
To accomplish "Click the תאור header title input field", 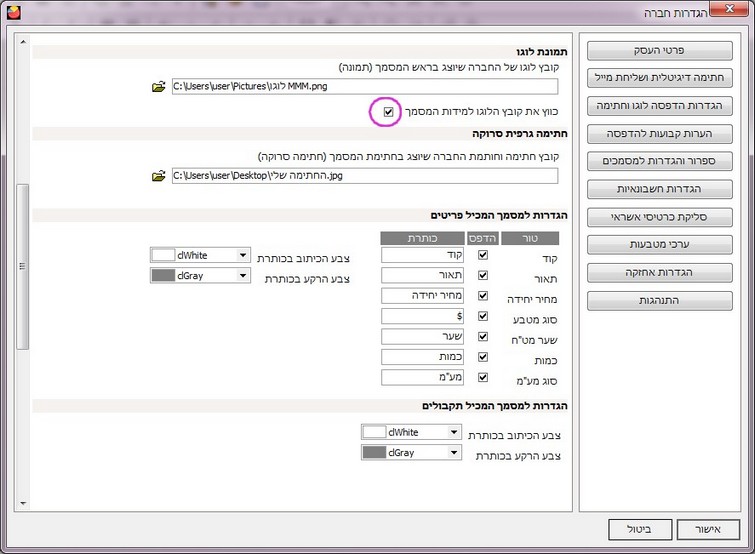I will point(425,276).
